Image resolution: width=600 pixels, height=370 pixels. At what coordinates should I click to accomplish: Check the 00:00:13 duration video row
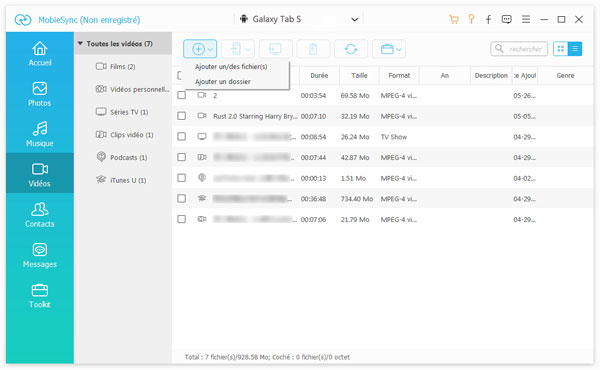click(182, 178)
